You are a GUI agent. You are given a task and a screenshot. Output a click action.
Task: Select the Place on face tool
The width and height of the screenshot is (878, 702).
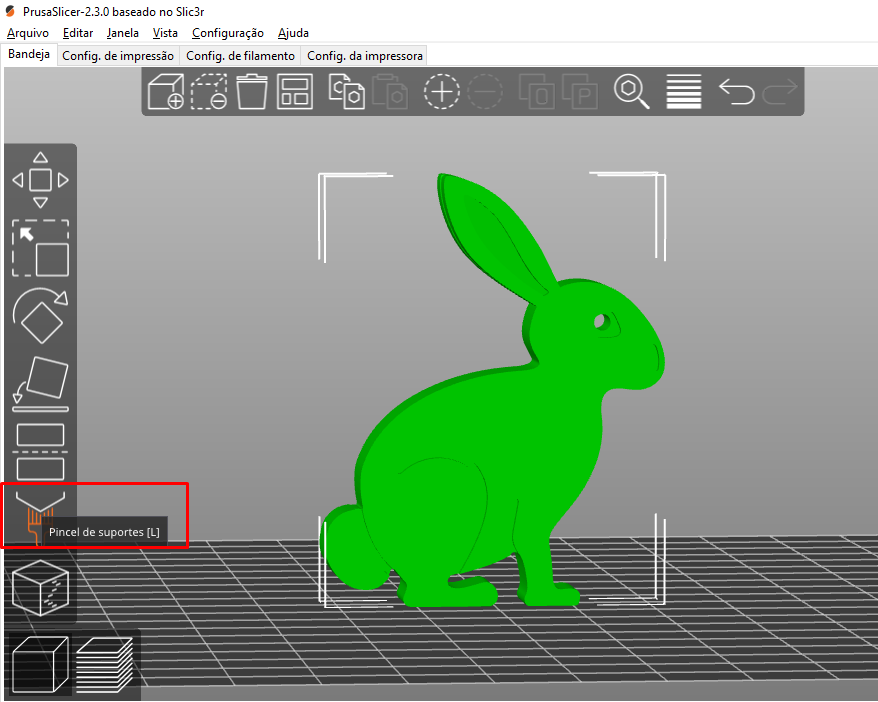[40, 384]
